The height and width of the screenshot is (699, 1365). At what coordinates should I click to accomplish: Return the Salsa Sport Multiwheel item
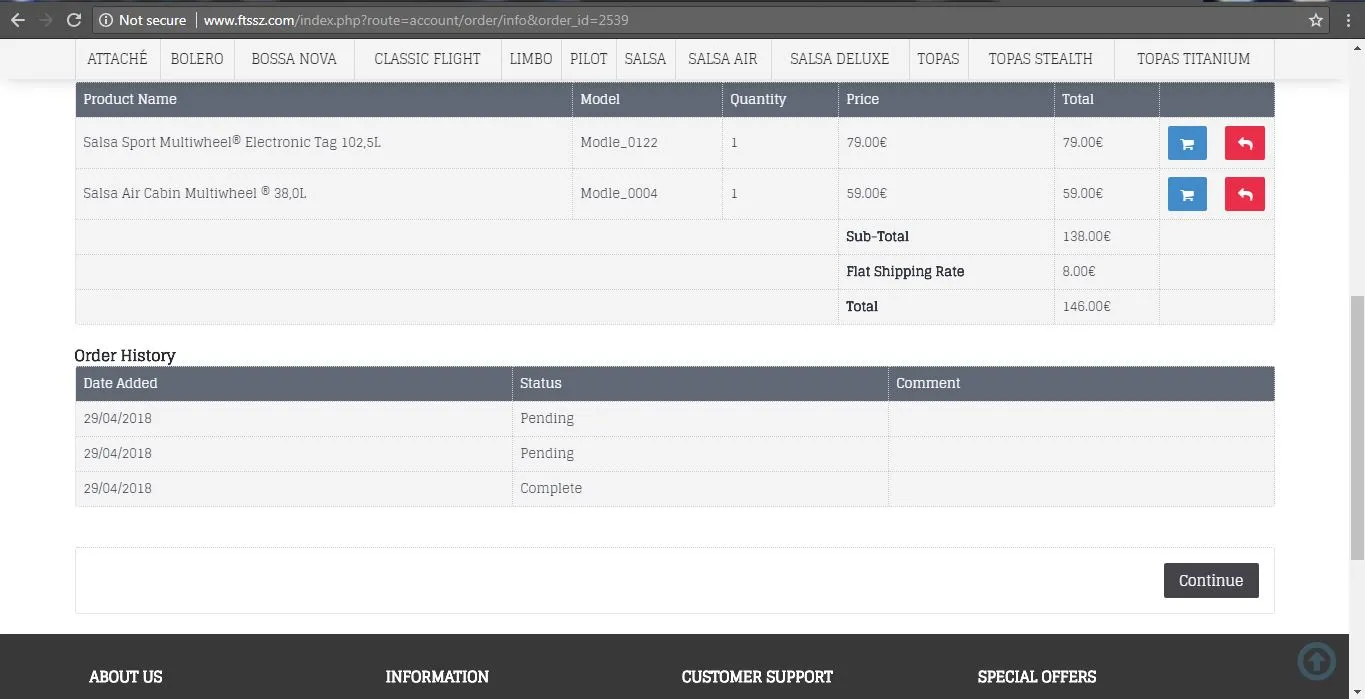pos(1245,143)
